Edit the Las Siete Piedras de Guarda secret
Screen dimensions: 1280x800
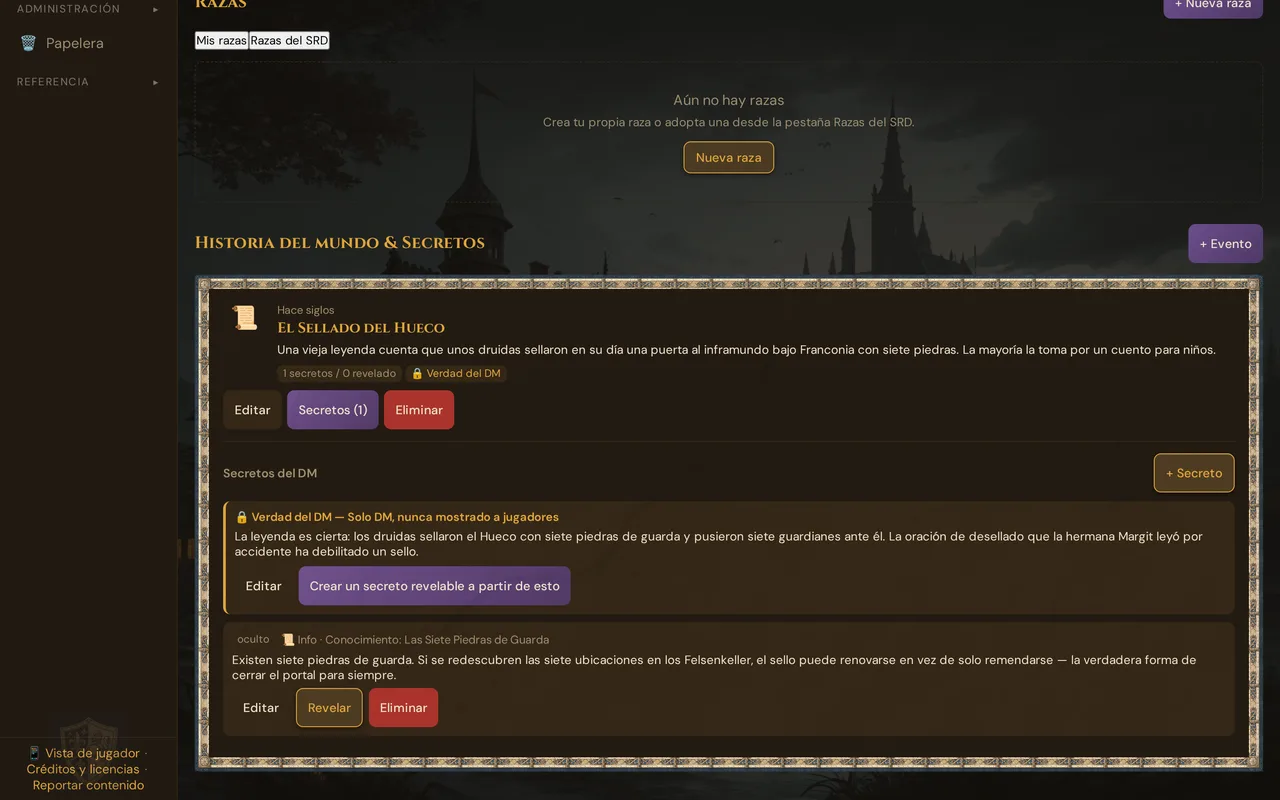click(x=261, y=708)
